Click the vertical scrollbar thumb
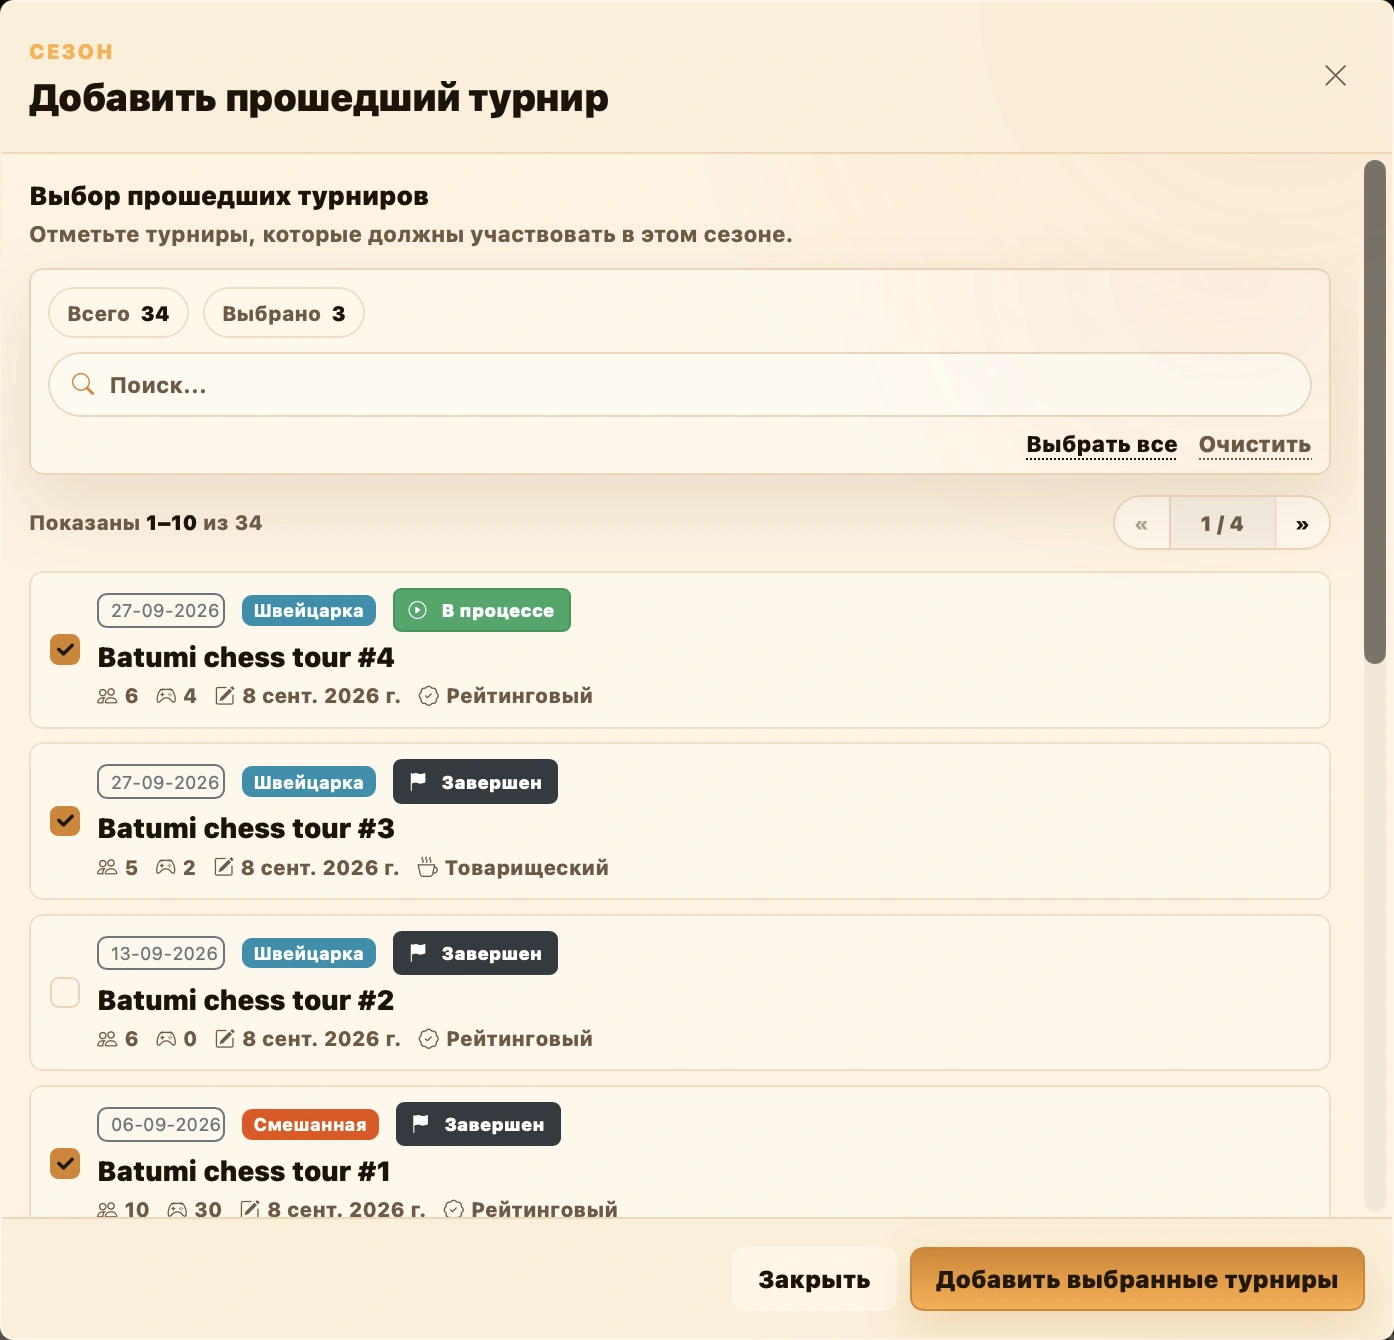Viewport: 1394px width, 1340px height. pyautogui.click(x=1375, y=412)
